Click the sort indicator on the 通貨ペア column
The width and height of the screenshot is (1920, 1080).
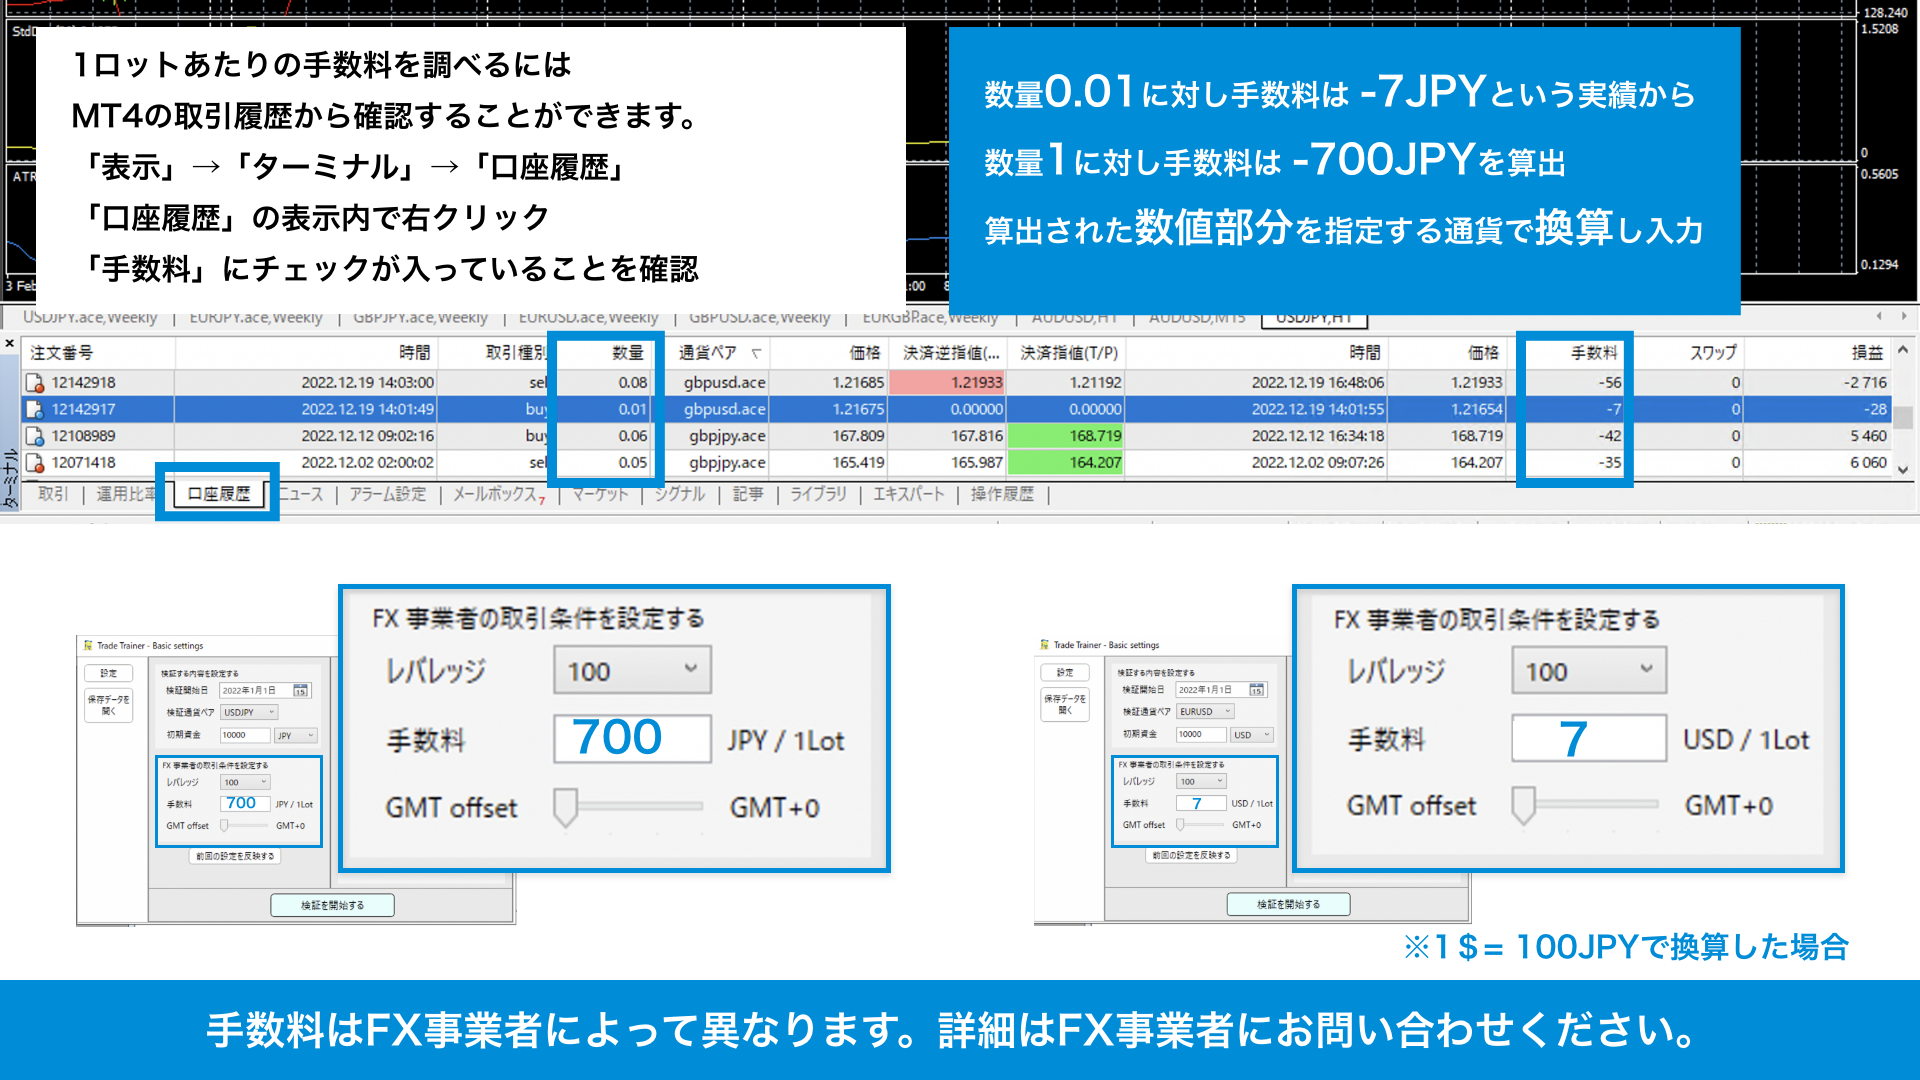pyautogui.click(x=756, y=353)
